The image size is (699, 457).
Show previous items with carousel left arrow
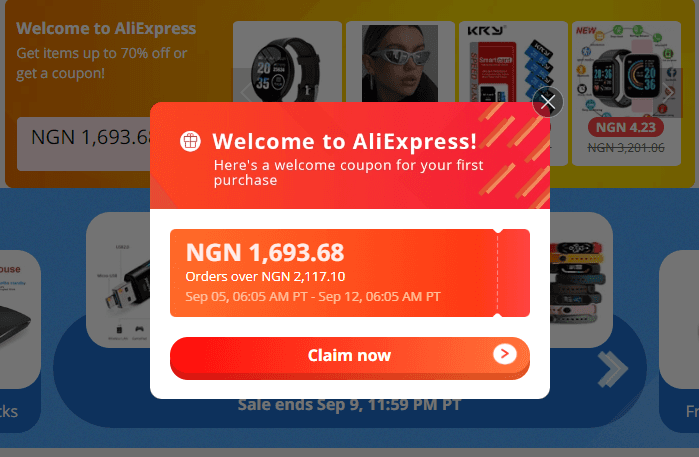(x=245, y=93)
